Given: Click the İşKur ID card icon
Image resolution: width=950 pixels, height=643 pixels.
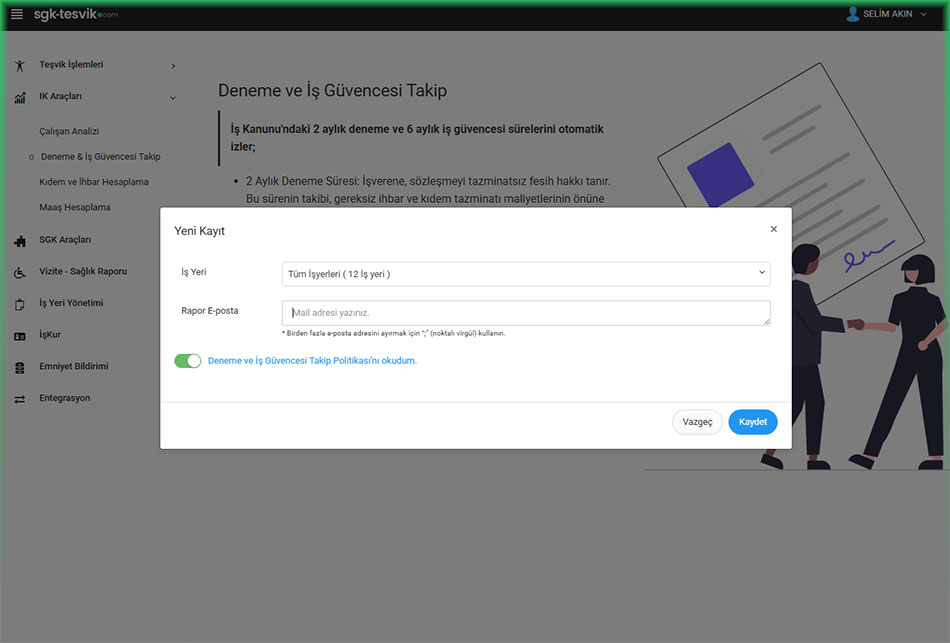Looking at the screenshot, I should (x=19, y=336).
